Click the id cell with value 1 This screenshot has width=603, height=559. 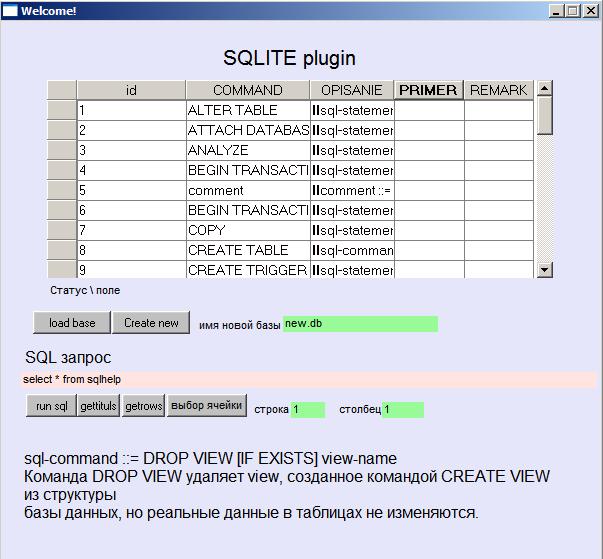pyautogui.click(x=132, y=110)
